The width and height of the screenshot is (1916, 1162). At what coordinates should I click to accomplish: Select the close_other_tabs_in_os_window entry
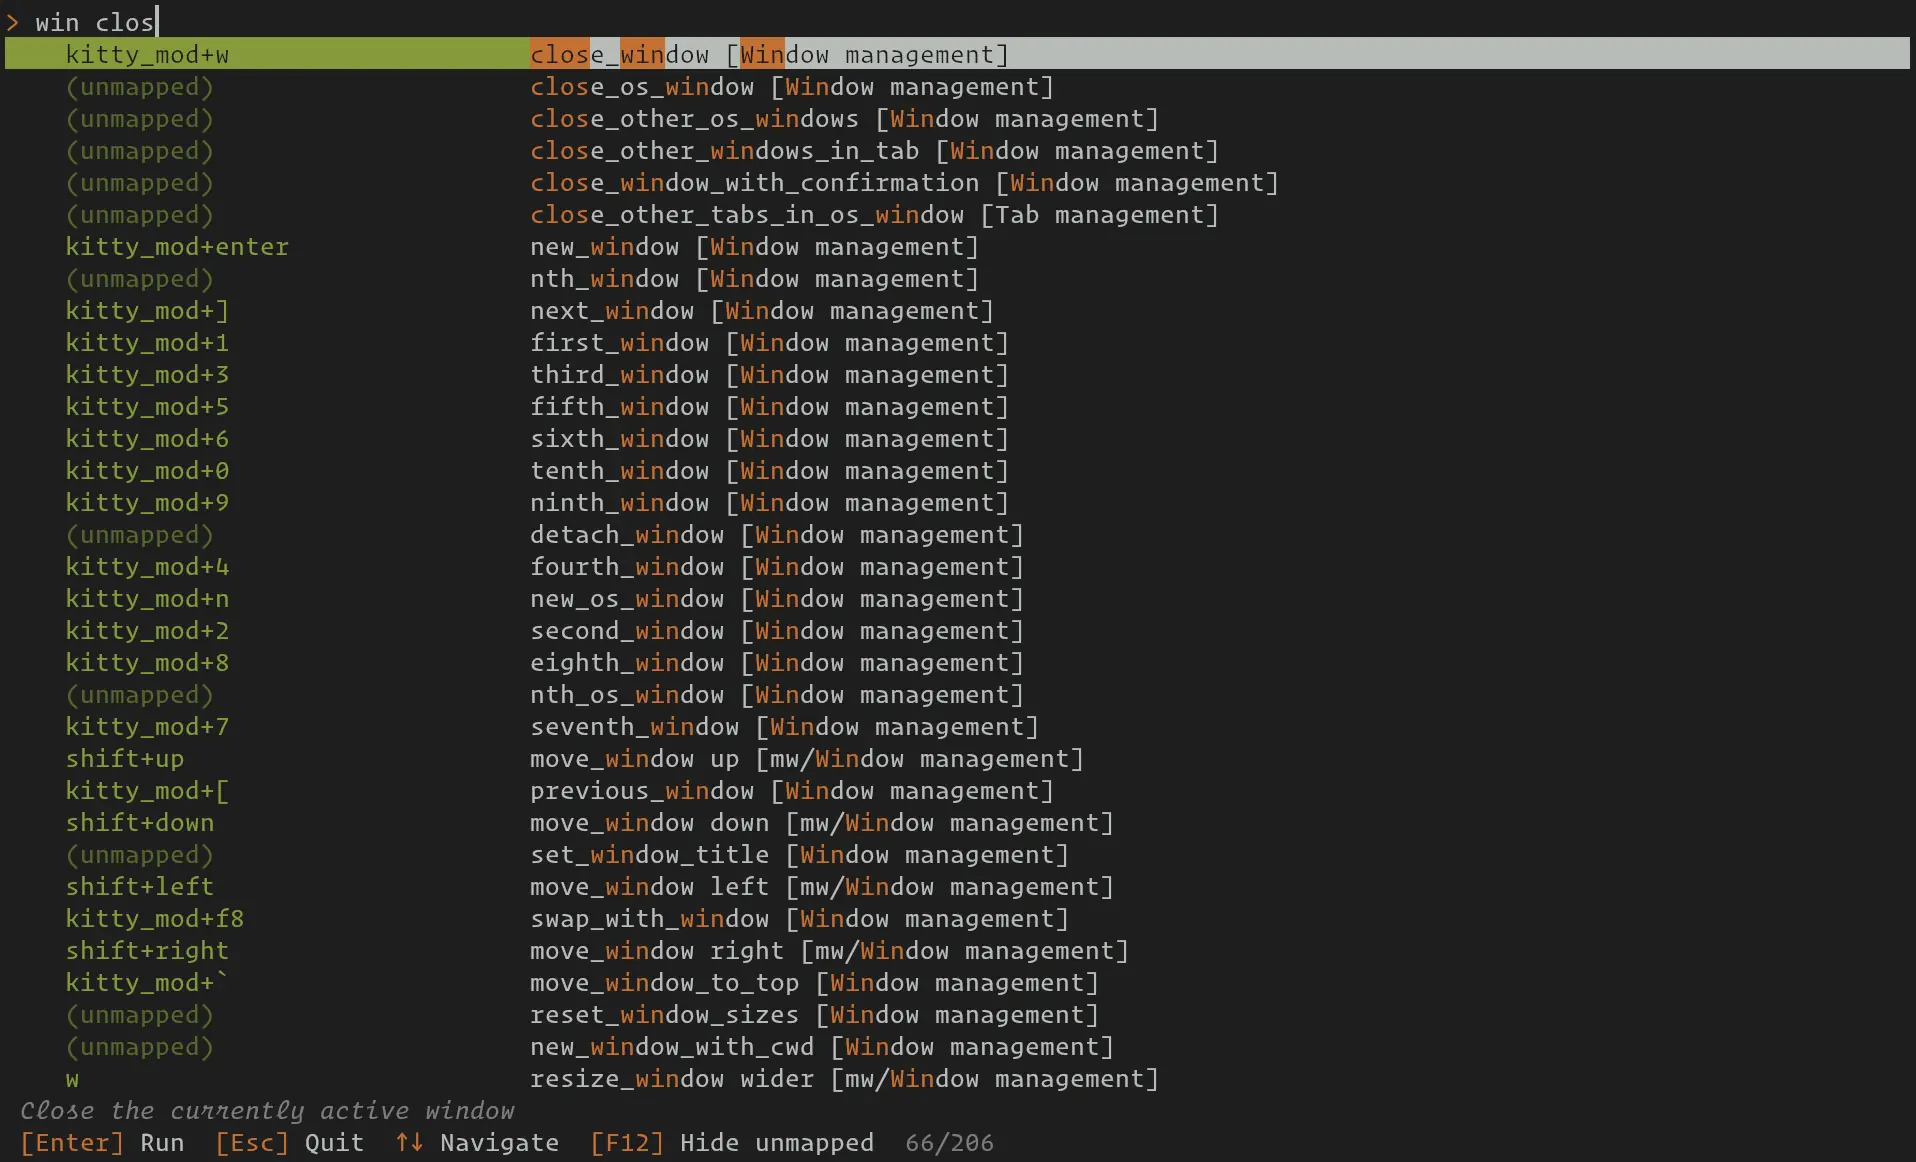point(957,214)
